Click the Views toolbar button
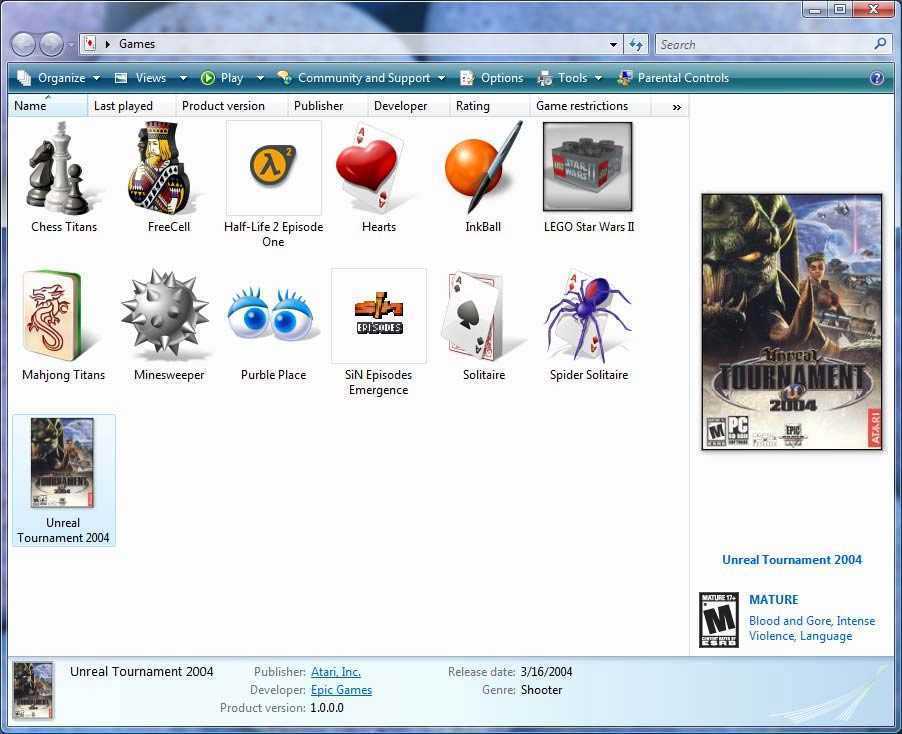The width and height of the screenshot is (902, 734). coord(142,78)
